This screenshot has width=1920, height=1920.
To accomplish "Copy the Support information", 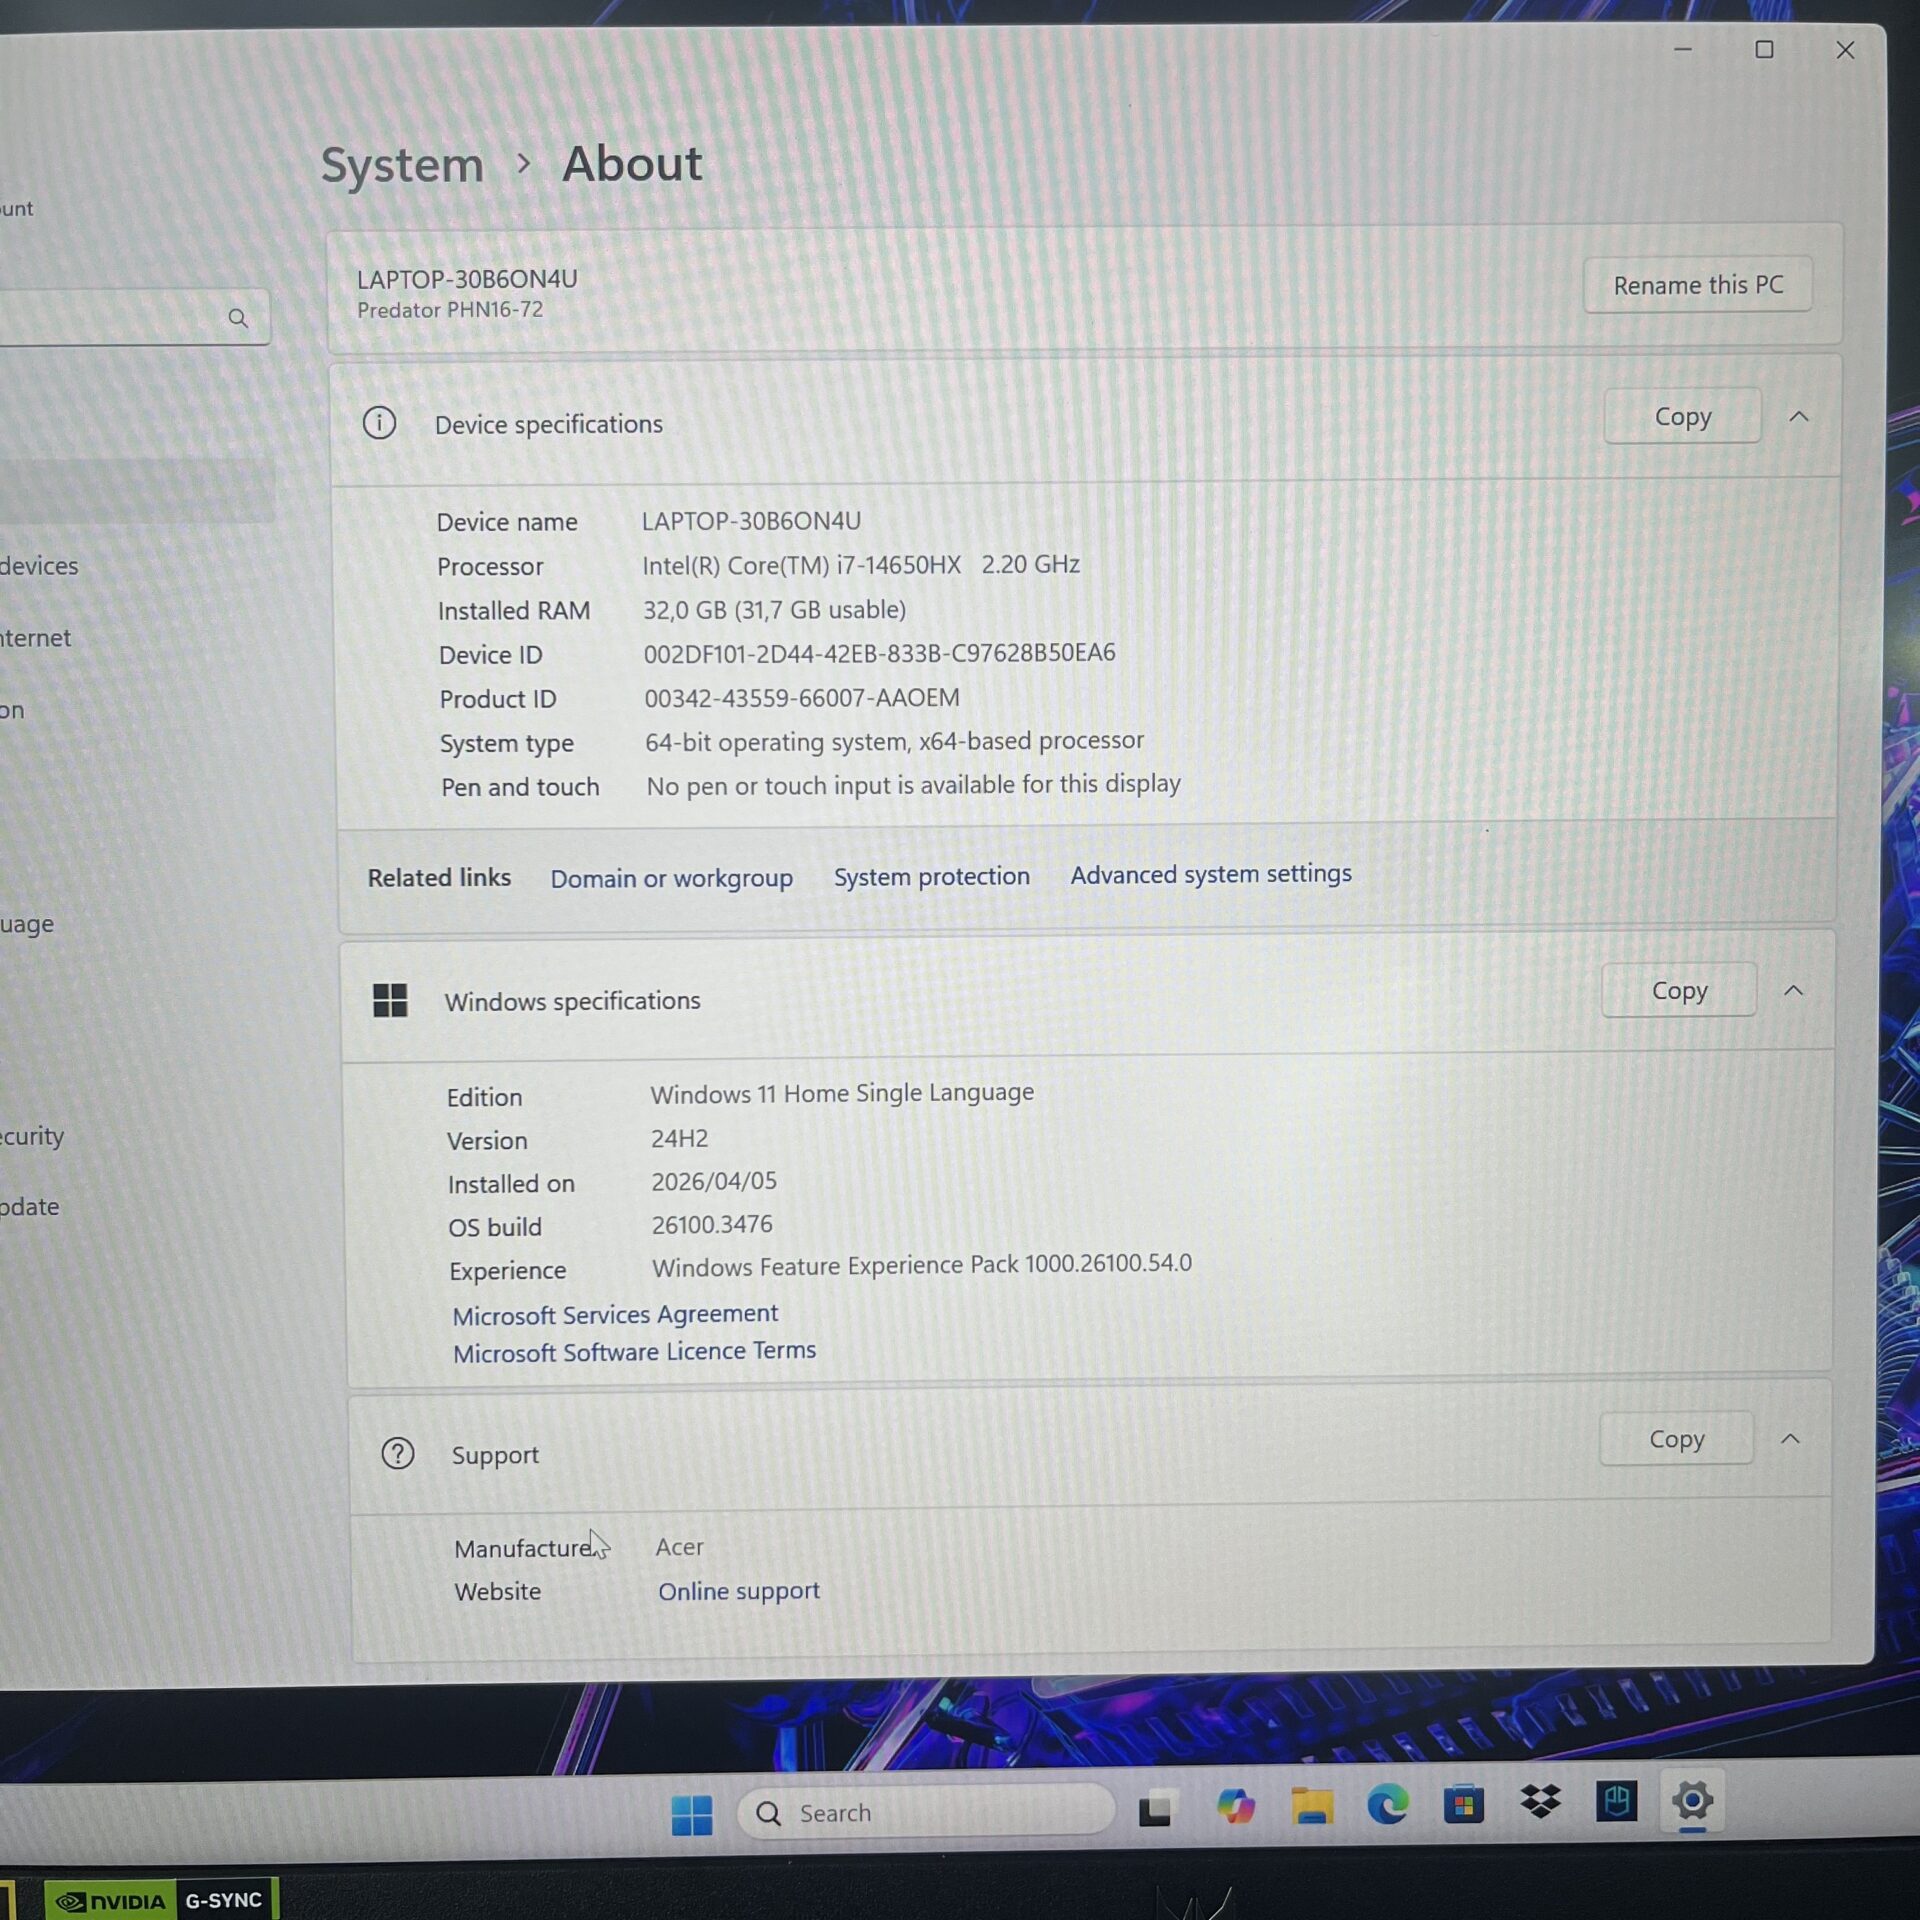I will click(1676, 1439).
